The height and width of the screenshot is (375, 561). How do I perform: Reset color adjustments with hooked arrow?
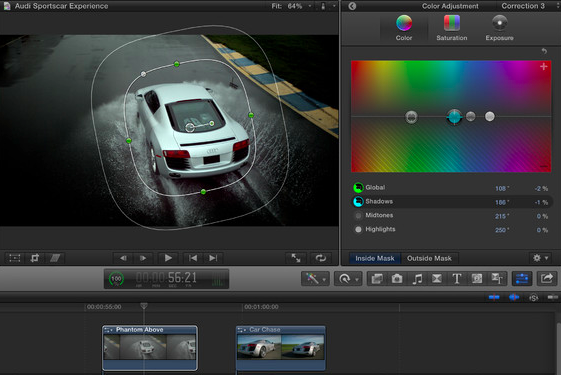[544, 51]
